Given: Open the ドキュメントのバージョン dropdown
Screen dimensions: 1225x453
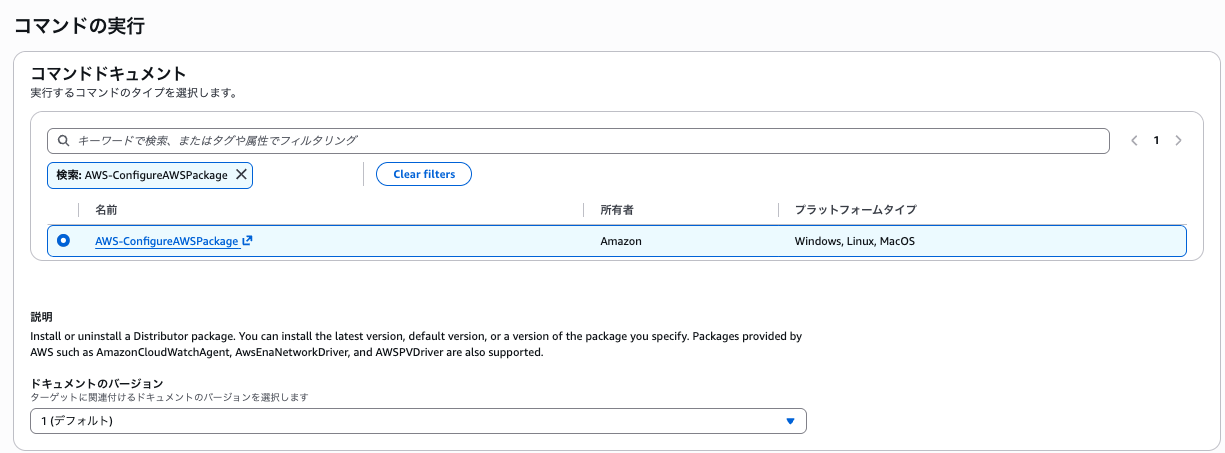Looking at the screenshot, I should point(418,421).
